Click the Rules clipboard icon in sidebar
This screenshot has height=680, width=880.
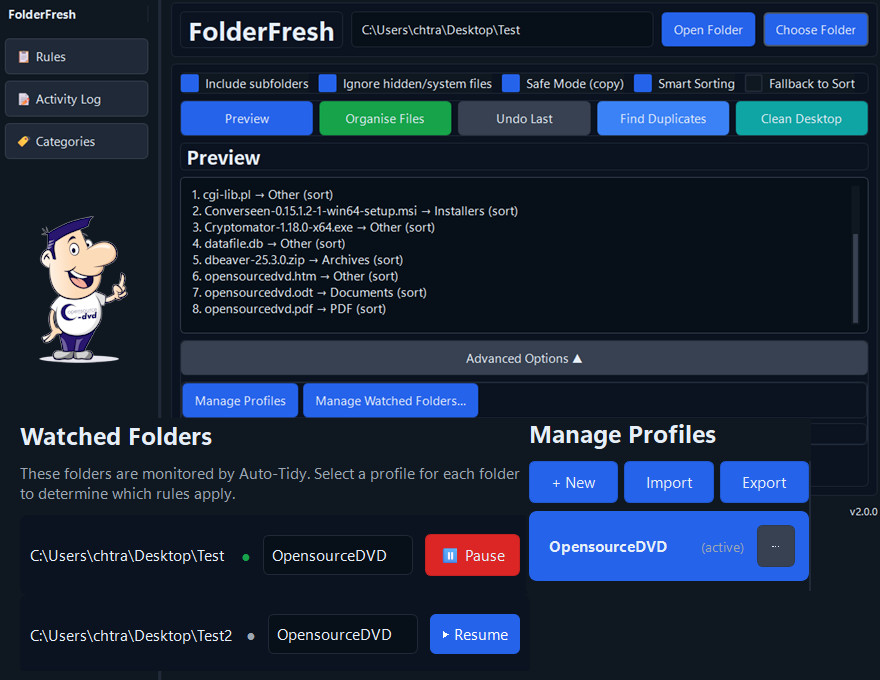point(23,57)
